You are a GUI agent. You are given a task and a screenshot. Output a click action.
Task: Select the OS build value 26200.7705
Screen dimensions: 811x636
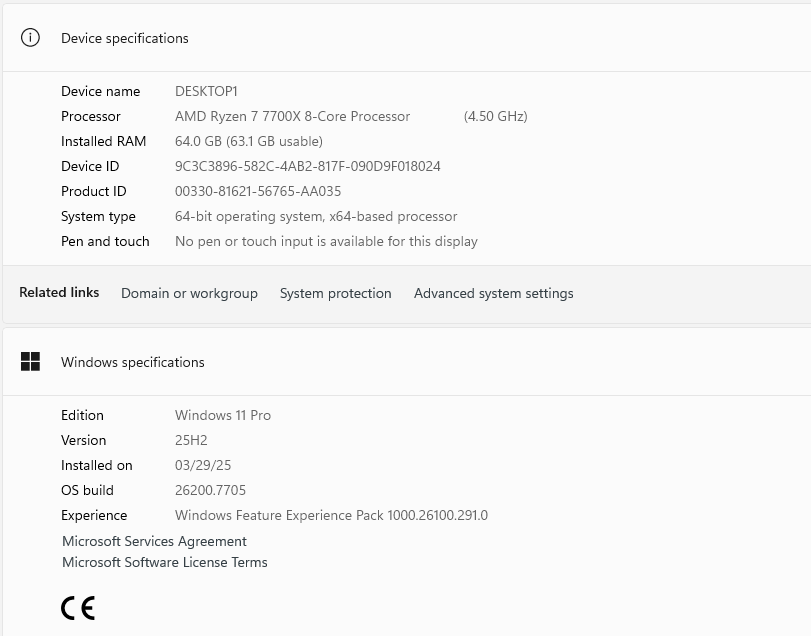click(x=210, y=490)
